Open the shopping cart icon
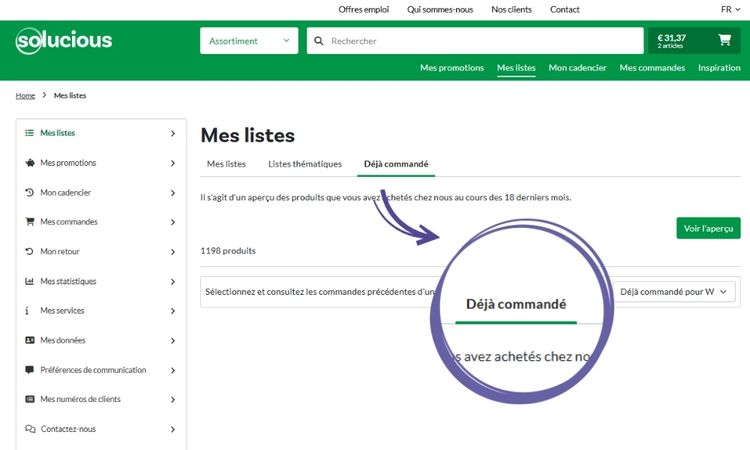The image size is (750, 450). click(x=724, y=41)
